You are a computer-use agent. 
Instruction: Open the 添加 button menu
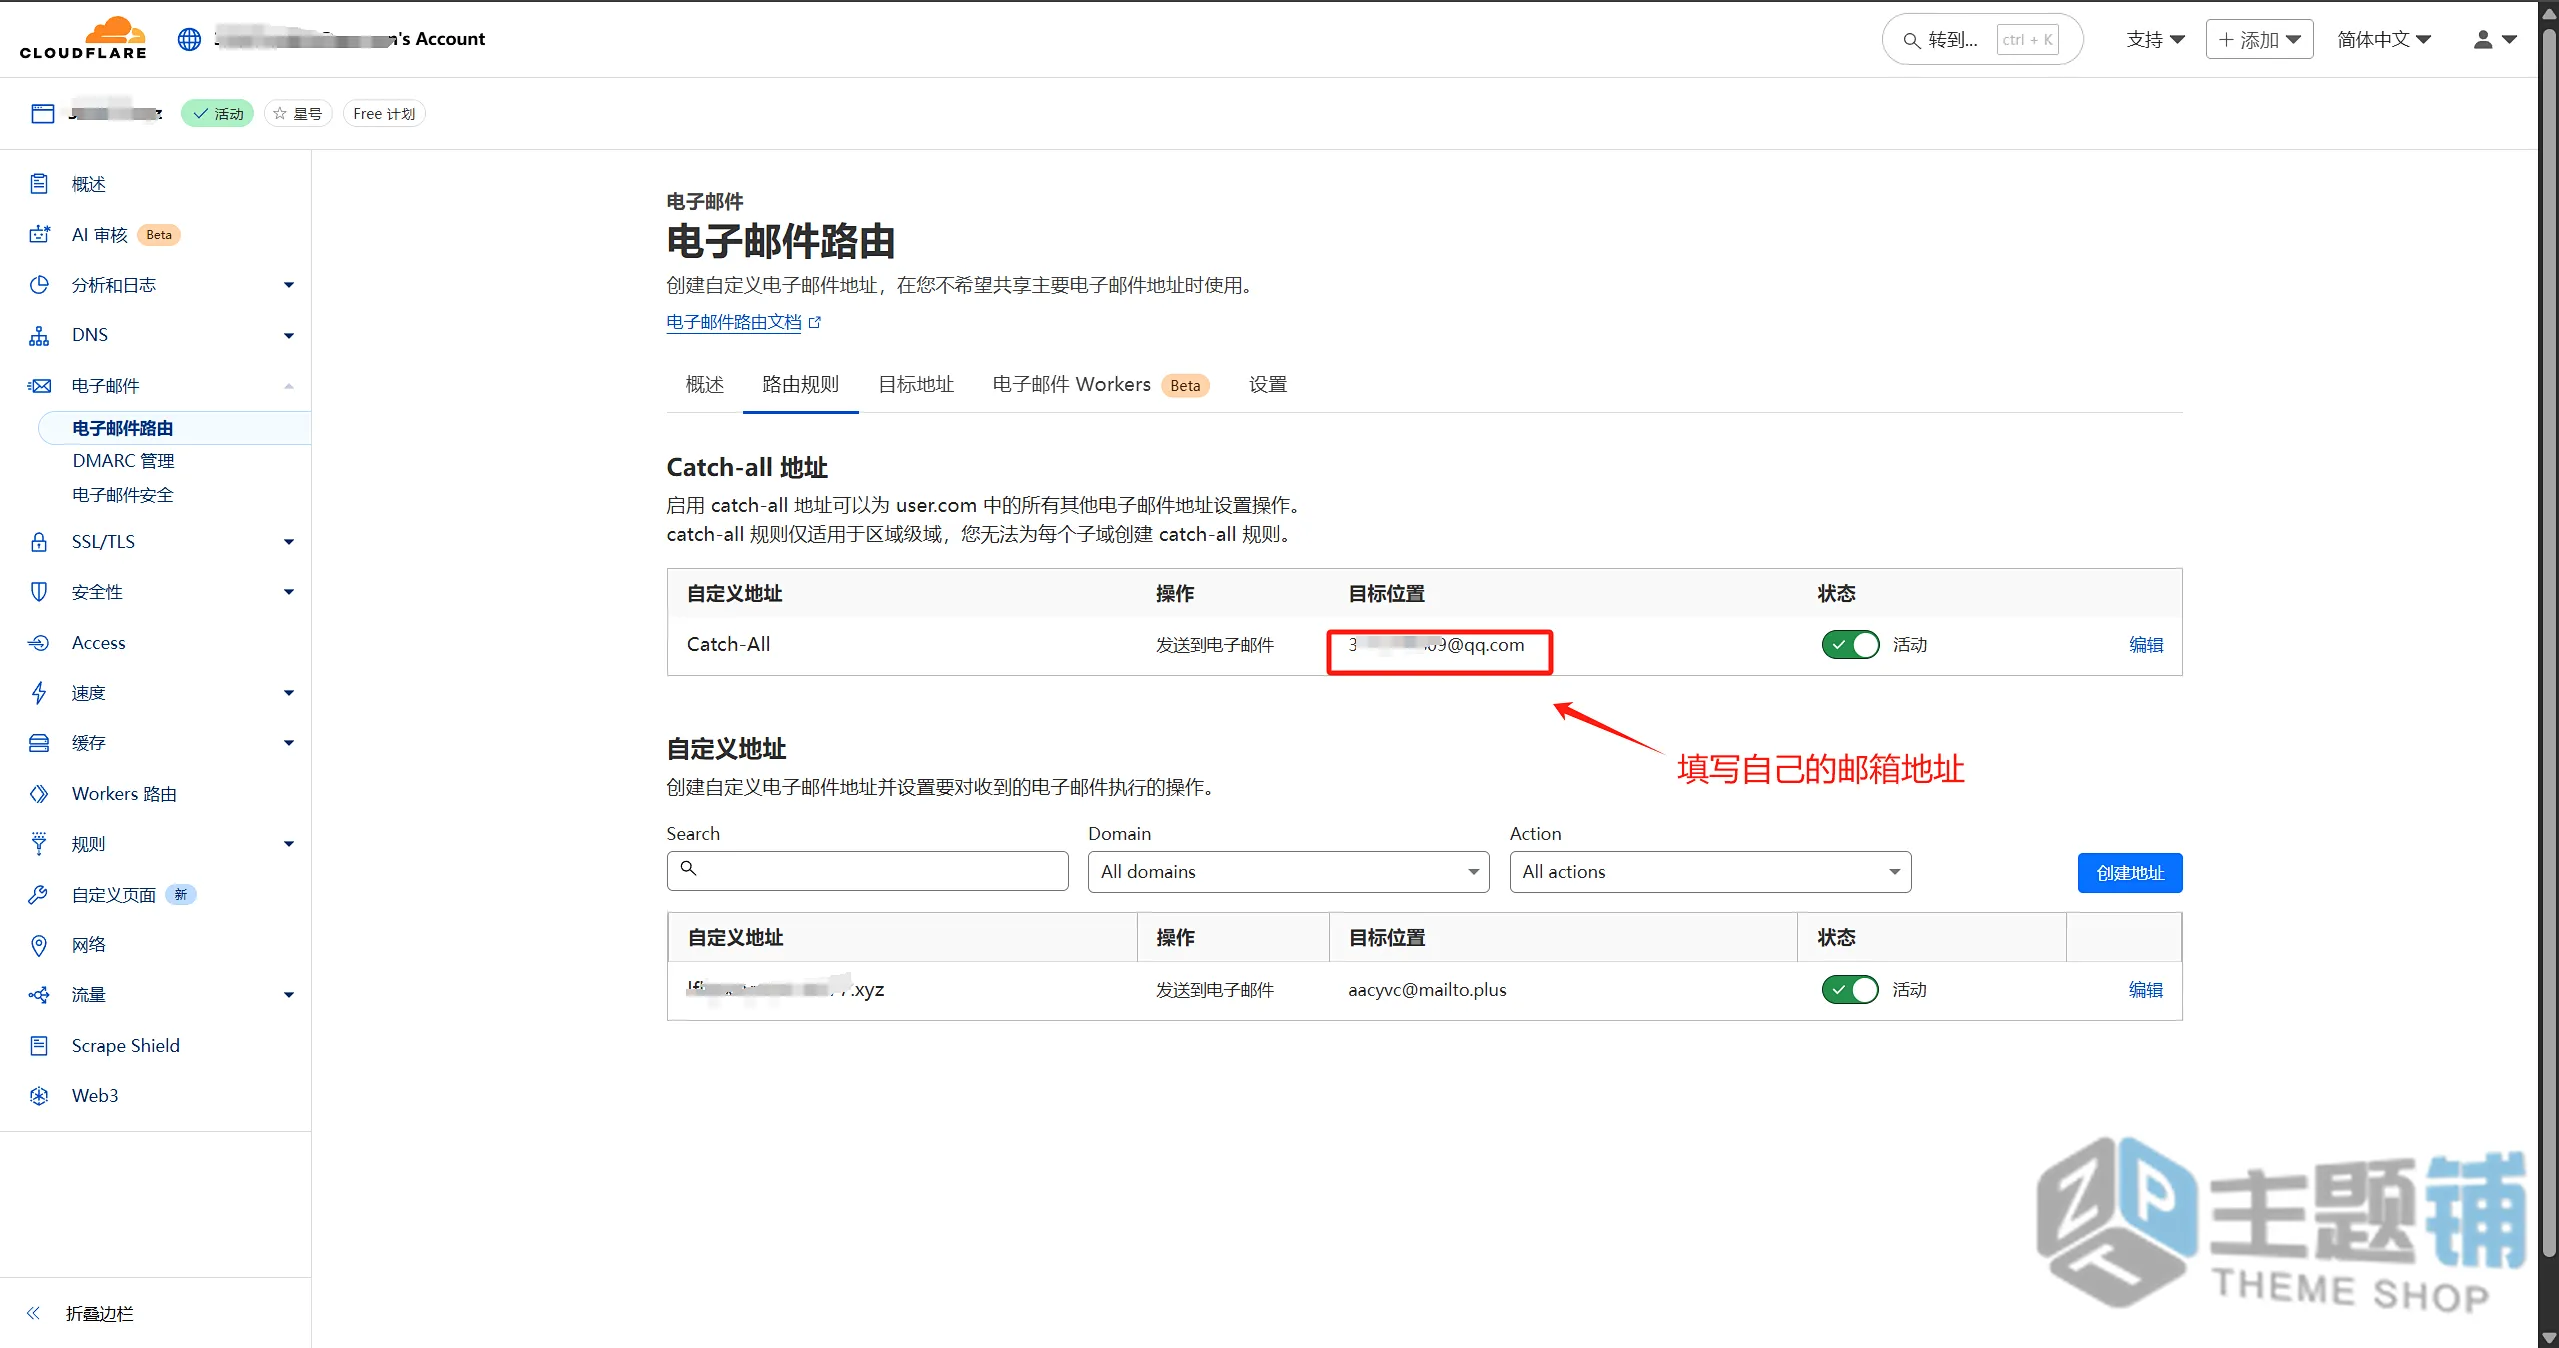2260,39
